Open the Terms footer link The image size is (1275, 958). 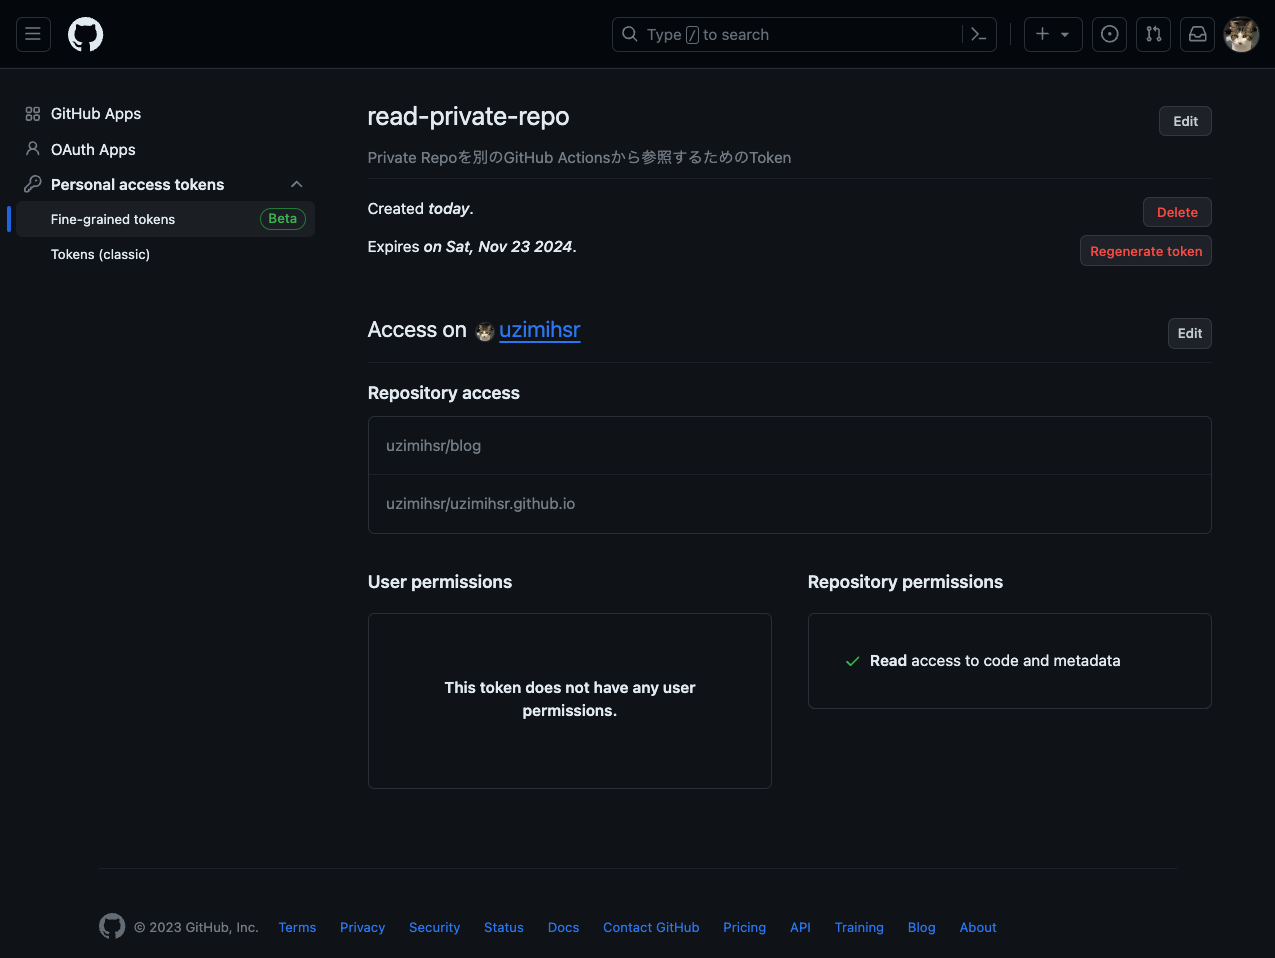click(x=297, y=927)
